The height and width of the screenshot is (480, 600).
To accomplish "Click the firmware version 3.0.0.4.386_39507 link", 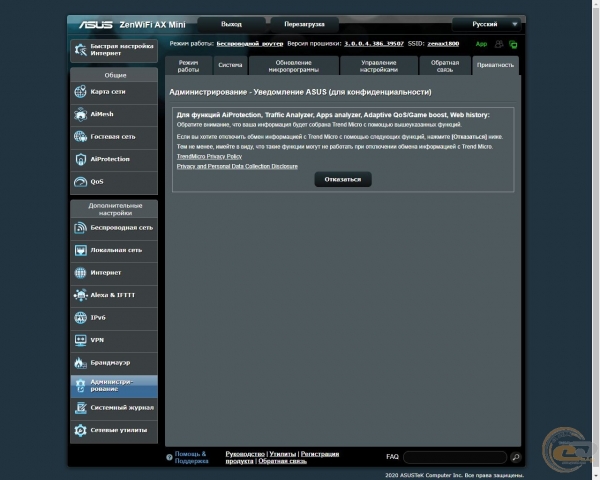I will pos(374,44).
